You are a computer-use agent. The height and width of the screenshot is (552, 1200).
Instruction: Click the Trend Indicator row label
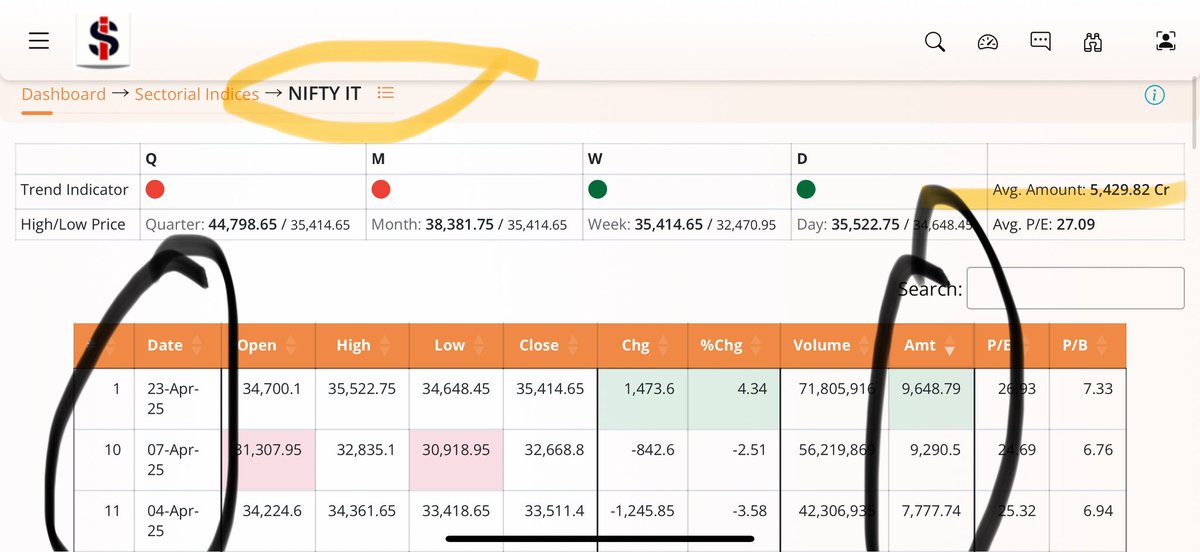click(75, 189)
